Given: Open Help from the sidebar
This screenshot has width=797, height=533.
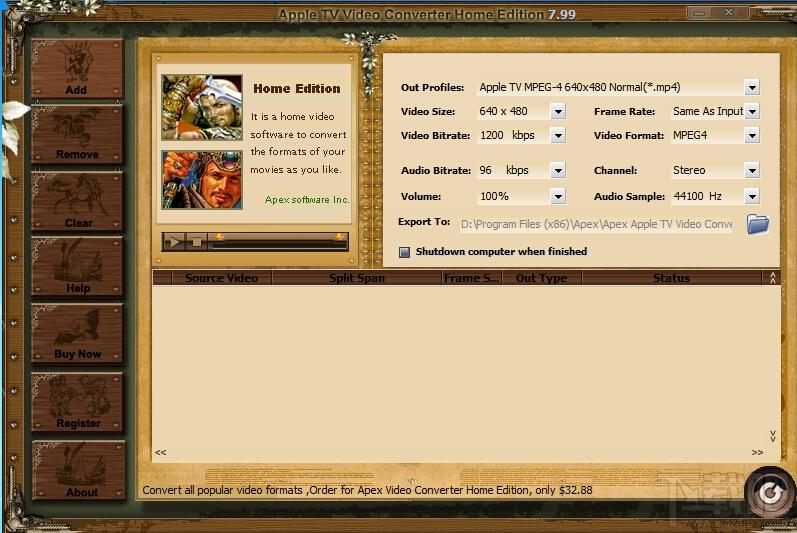Looking at the screenshot, I should coord(77,266).
